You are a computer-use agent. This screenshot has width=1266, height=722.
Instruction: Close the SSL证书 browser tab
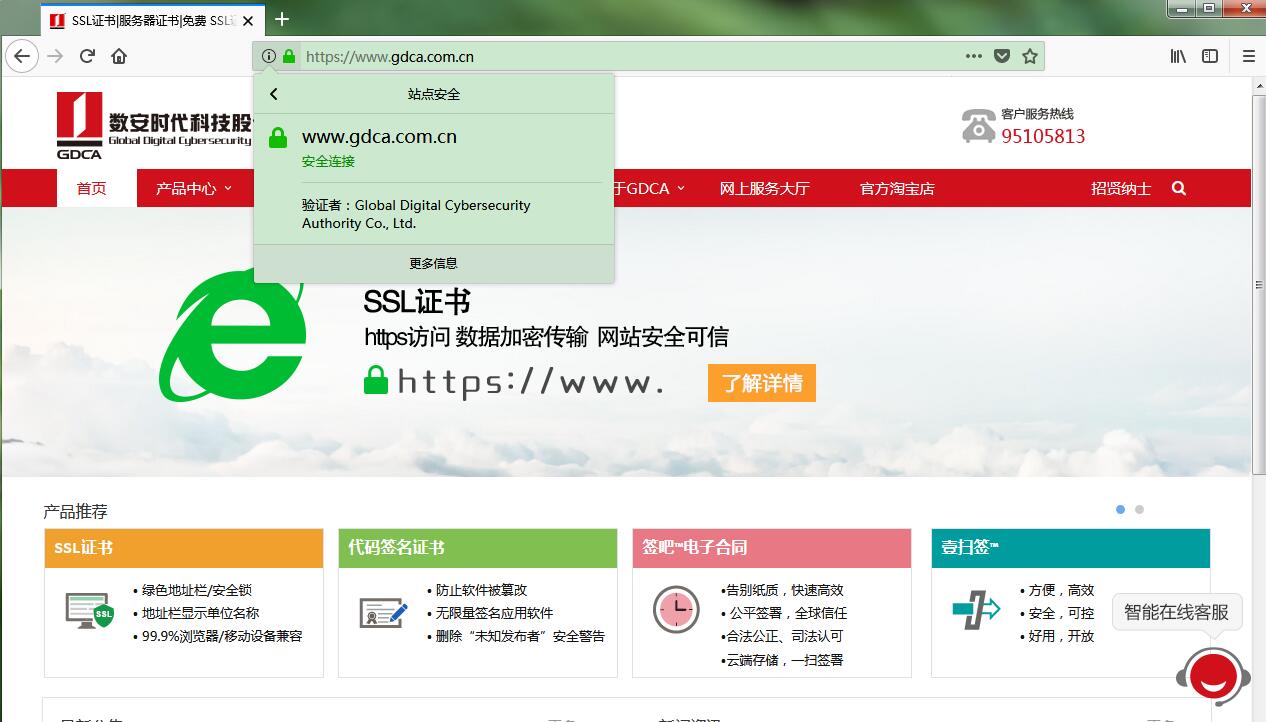tap(248, 20)
